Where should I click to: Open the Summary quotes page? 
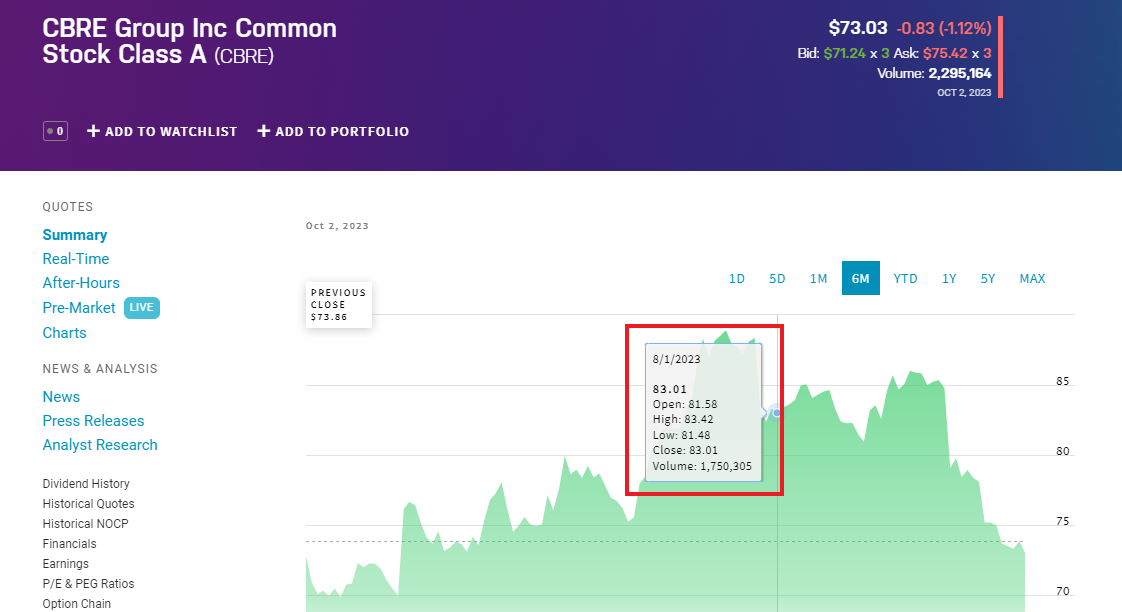[x=74, y=235]
